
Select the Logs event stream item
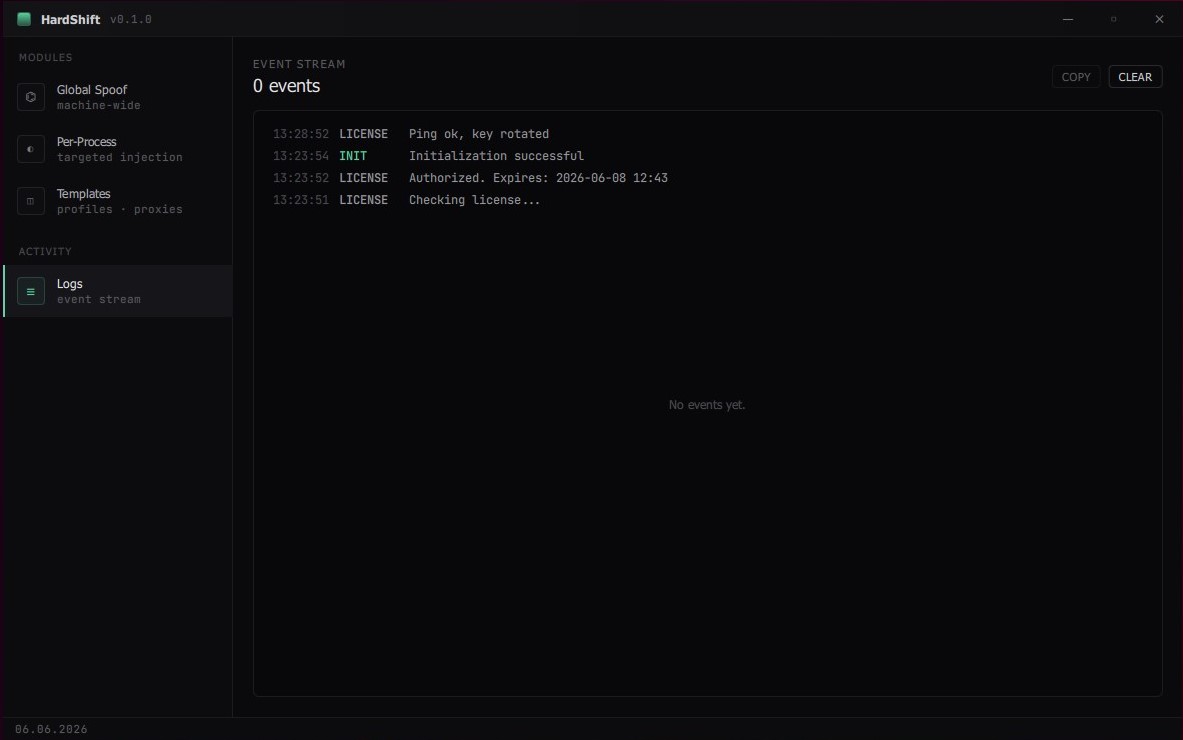tap(118, 291)
